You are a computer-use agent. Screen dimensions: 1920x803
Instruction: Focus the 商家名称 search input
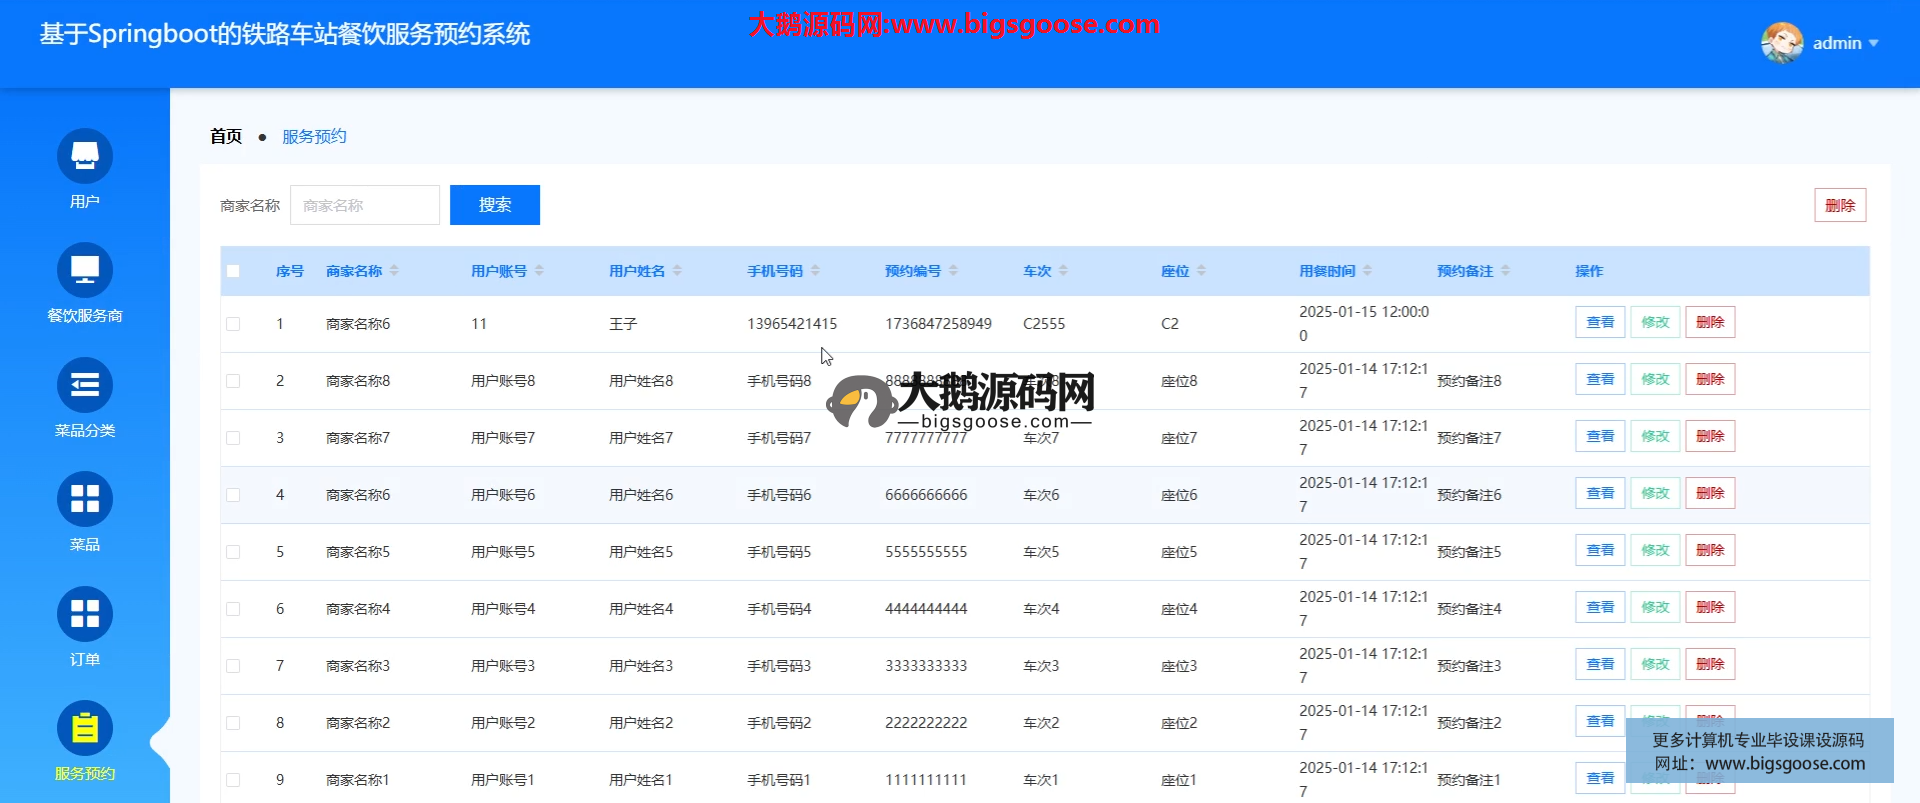365,205
